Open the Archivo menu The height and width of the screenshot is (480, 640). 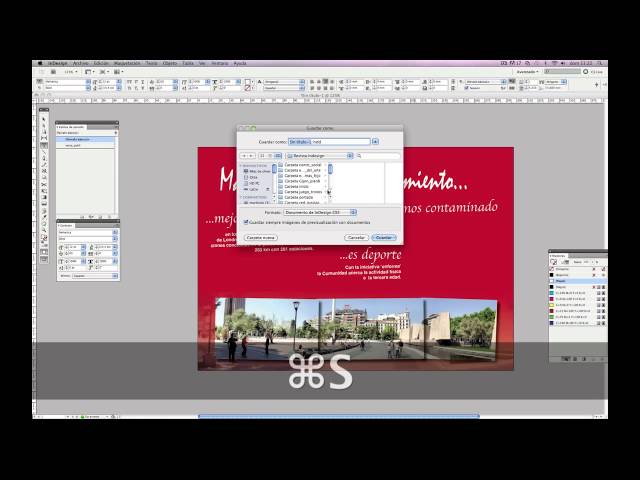pos(80,63)
